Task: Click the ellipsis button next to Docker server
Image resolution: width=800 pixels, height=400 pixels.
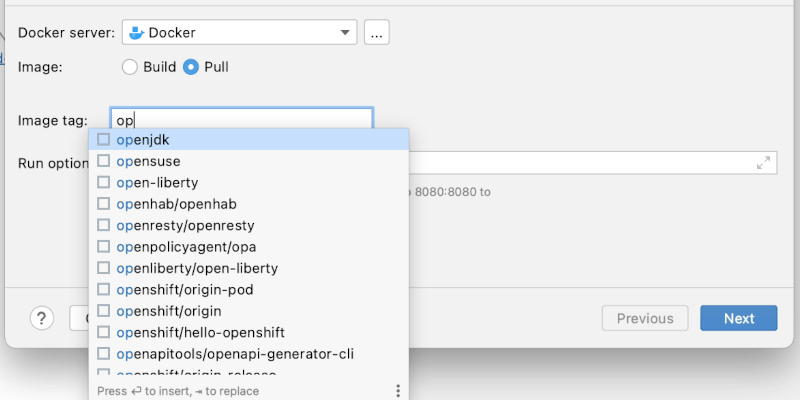Action: coord(376,33)
